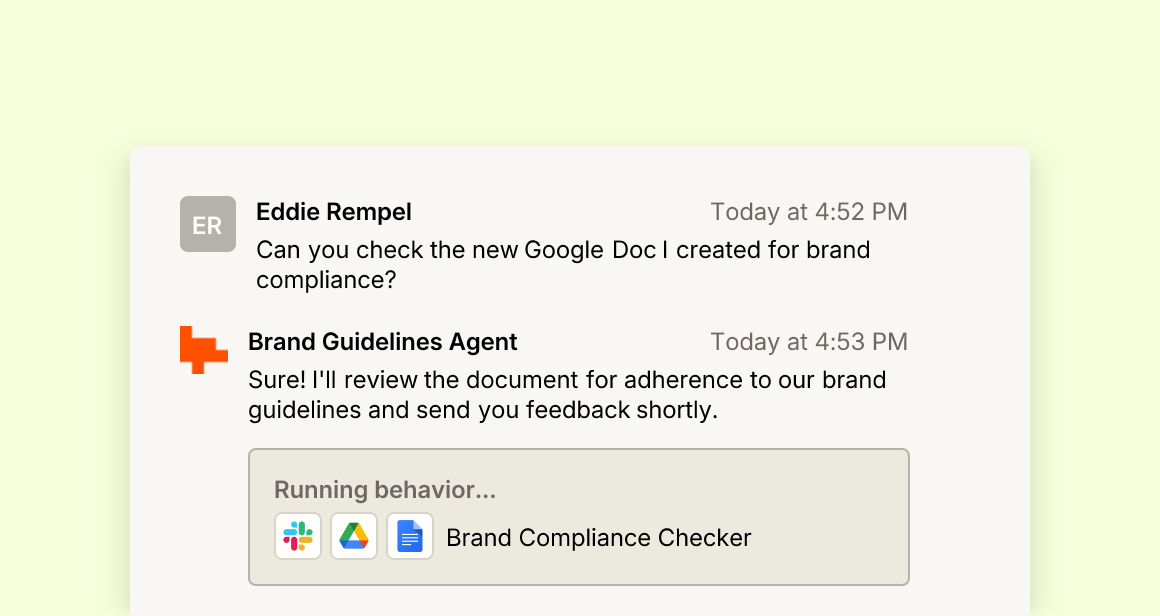This screenshot has width=1160, height=616.
Task: Click the Slack icon in behavior card
Action: (298, 536)
